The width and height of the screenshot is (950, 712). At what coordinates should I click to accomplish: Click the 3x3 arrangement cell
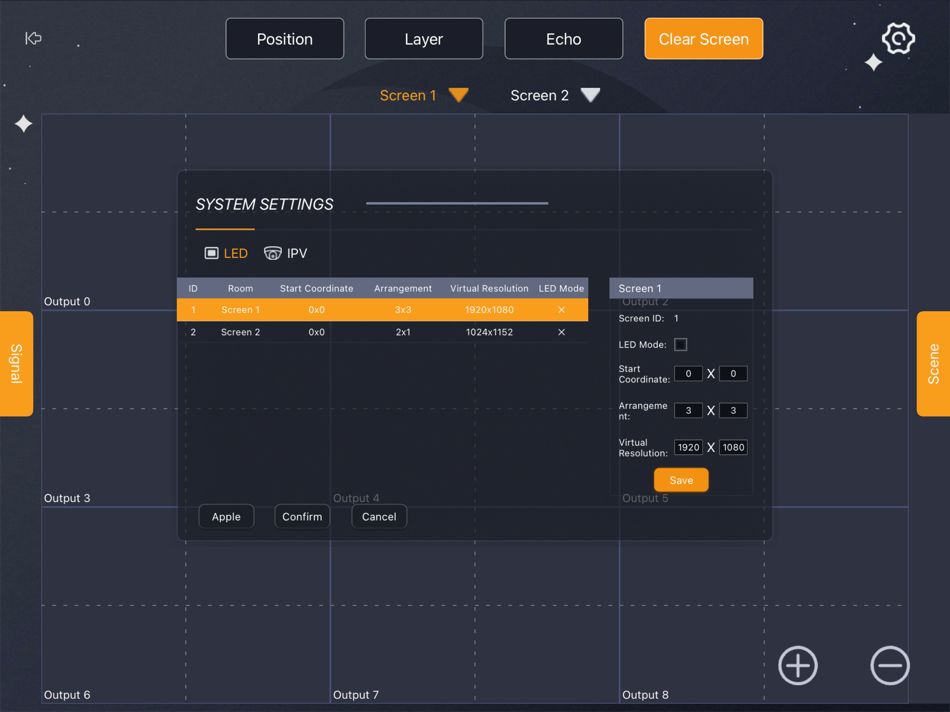[x=403, y=310]
